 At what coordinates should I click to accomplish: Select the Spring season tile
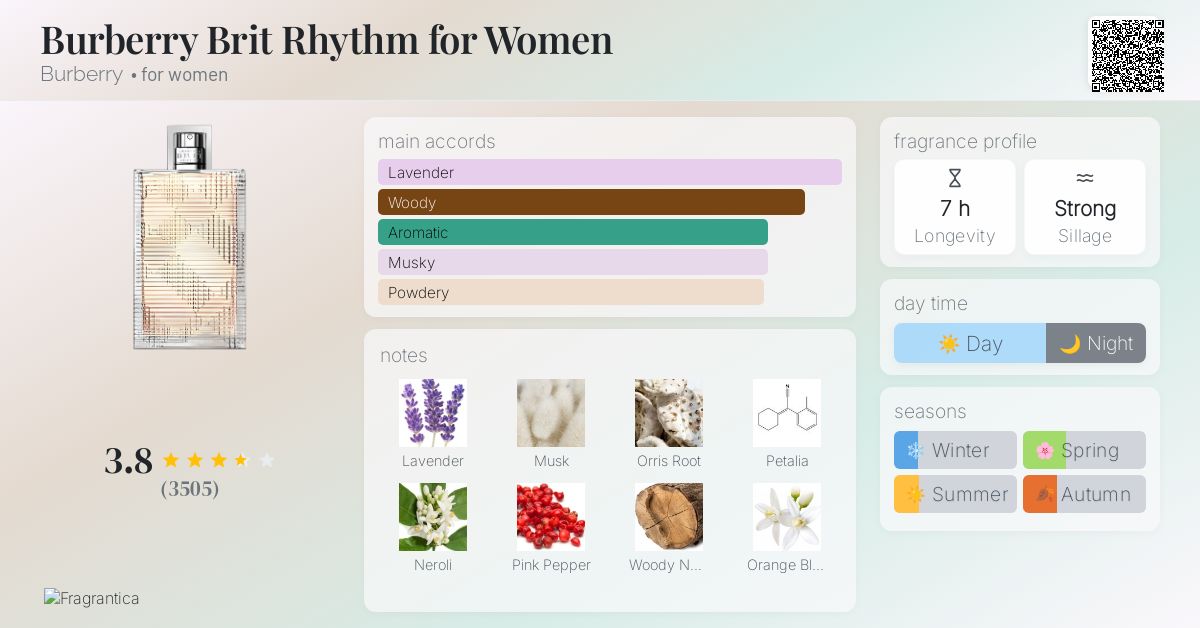1084,450
